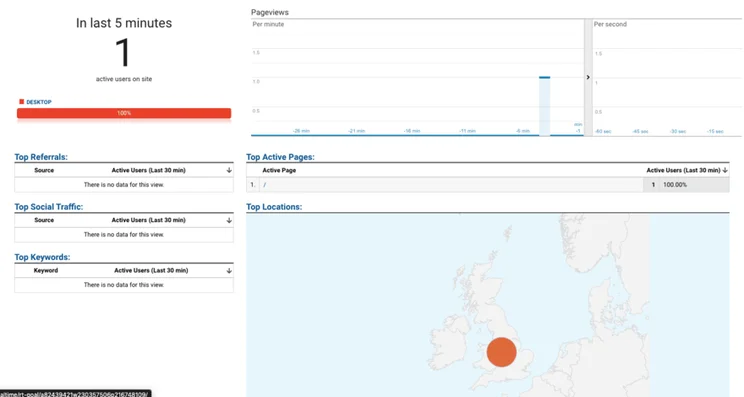Screen dimensions: 744x397
Task: Click the DESKTOP device label
Action: [x=39, y=102]
